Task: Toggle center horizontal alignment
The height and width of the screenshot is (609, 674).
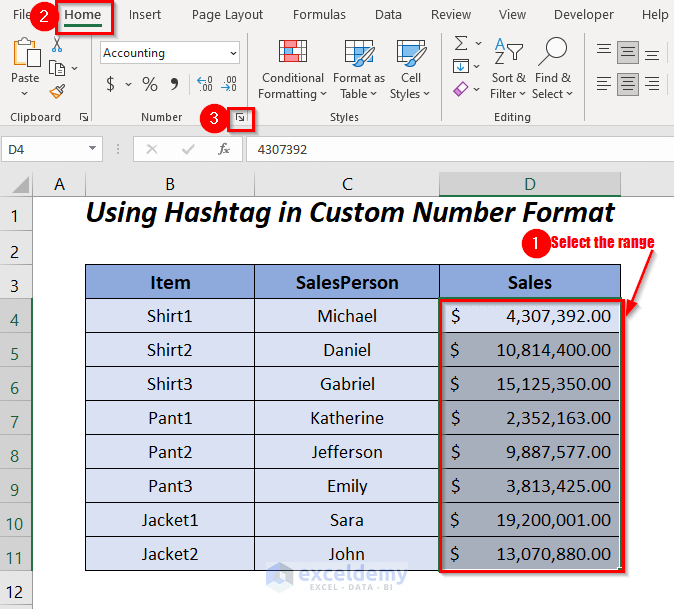Action: click(x=628, y=85)
